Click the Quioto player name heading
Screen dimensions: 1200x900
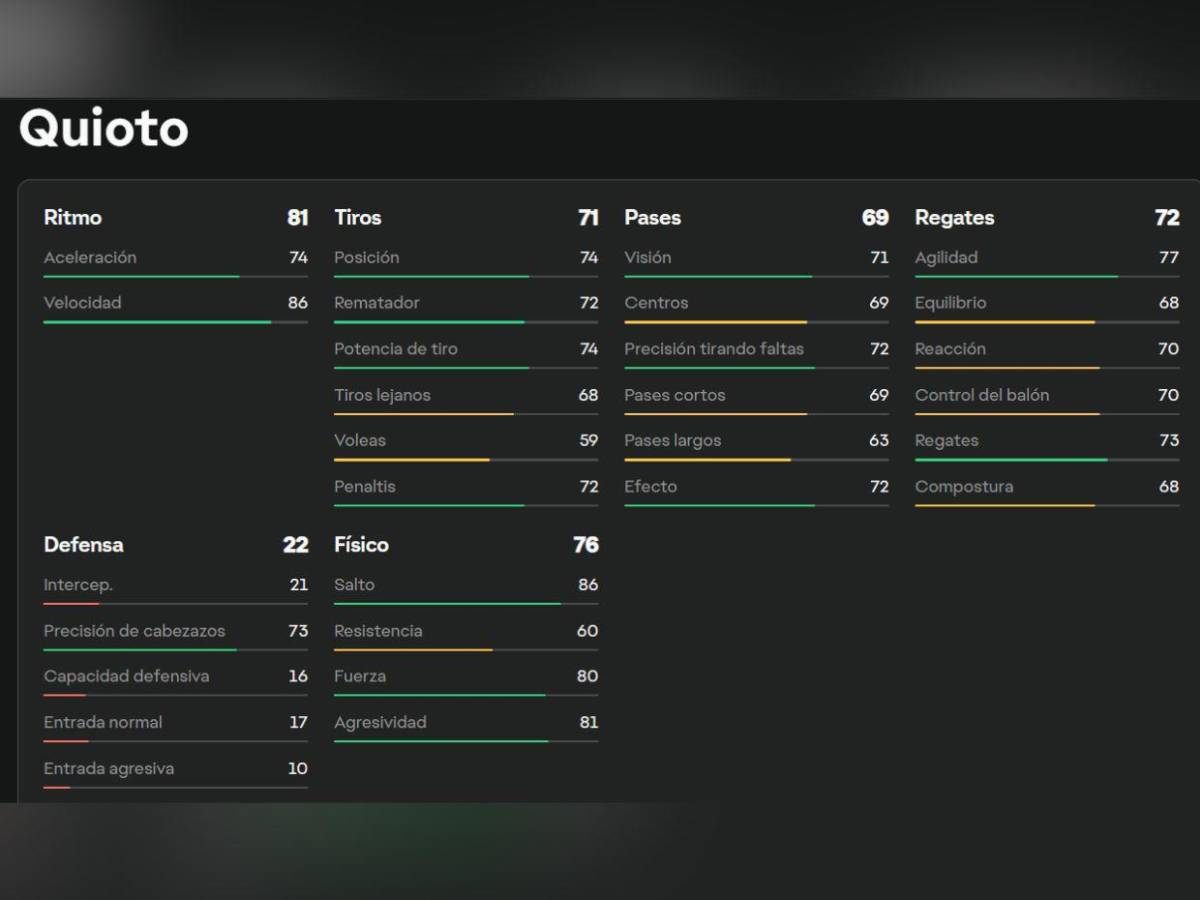(x=104, y=128)
